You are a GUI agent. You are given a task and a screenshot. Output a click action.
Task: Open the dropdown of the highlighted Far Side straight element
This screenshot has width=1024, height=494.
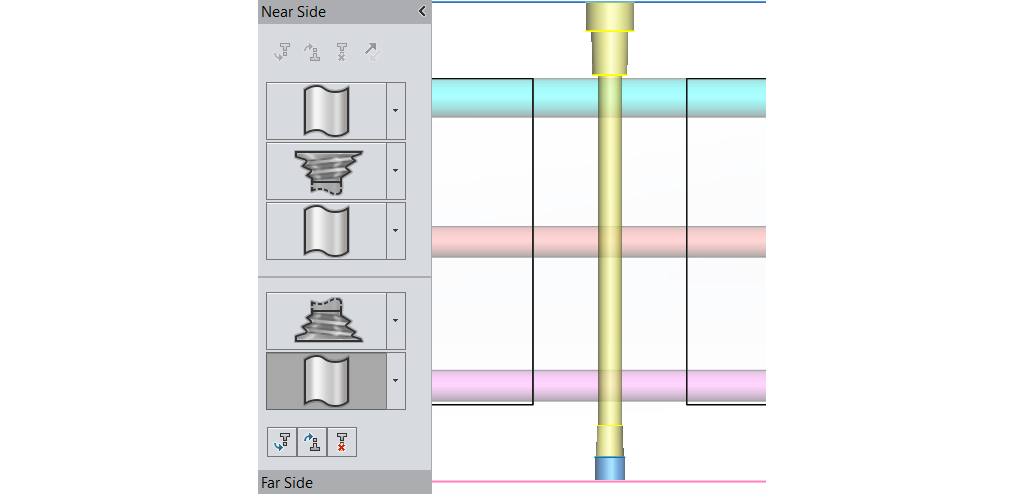(x=396, y=381)
